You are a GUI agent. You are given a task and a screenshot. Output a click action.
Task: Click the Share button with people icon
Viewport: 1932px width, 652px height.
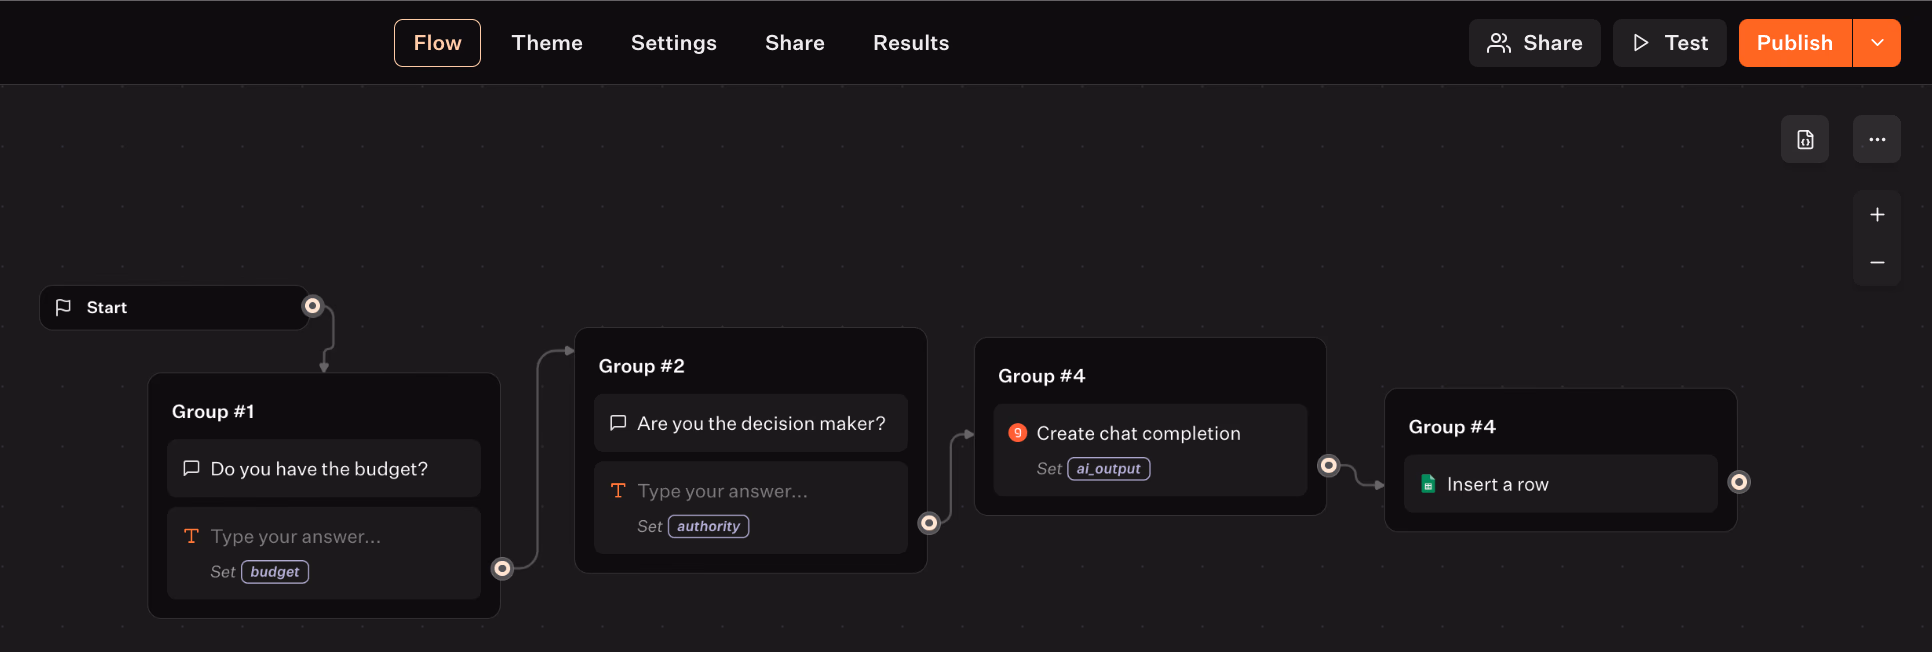click(1534, 43)
